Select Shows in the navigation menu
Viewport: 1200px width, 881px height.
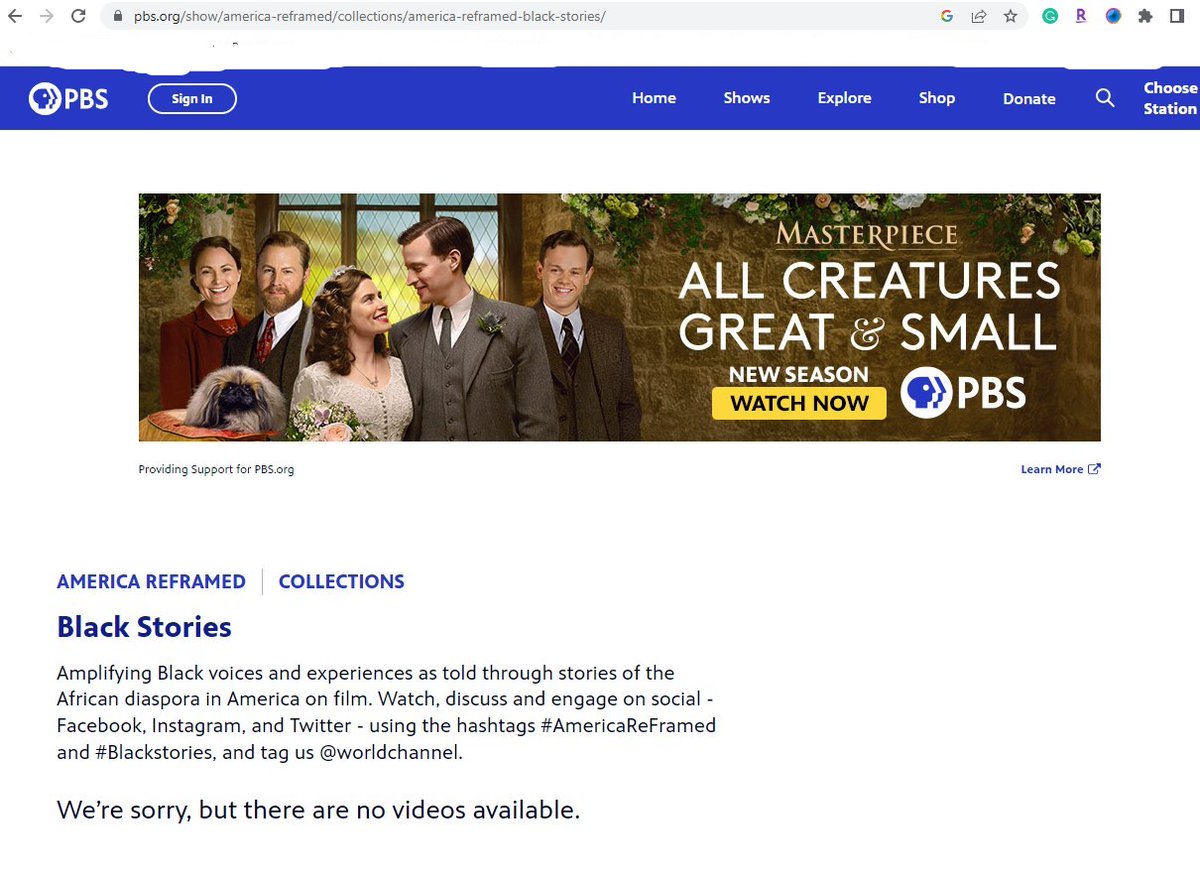point(746,98)
